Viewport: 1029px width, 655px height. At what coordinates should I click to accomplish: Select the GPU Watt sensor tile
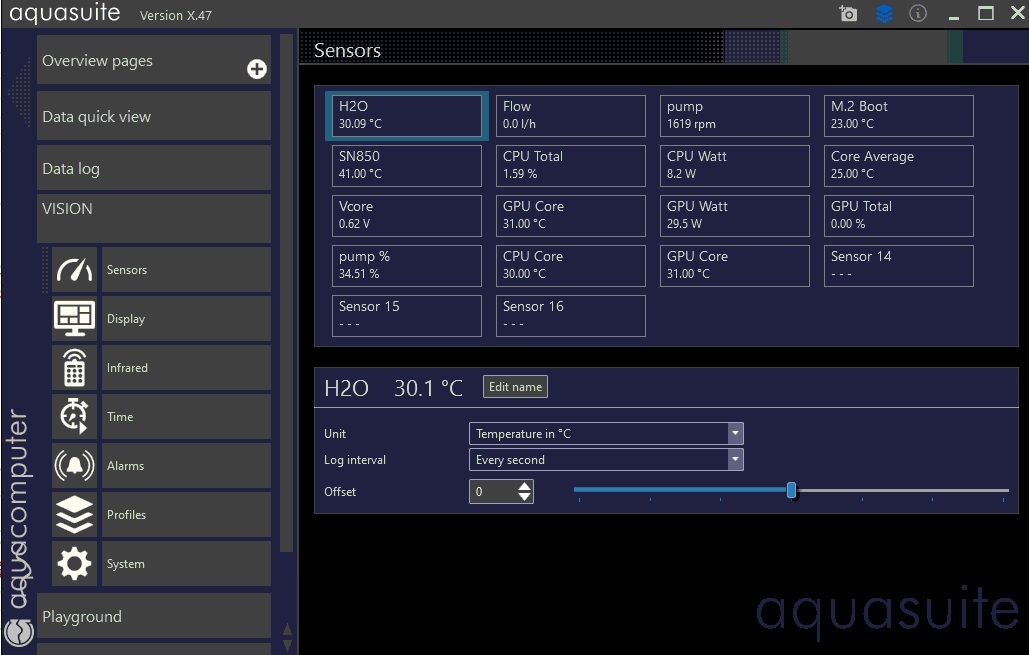click(x=734, y=216)
